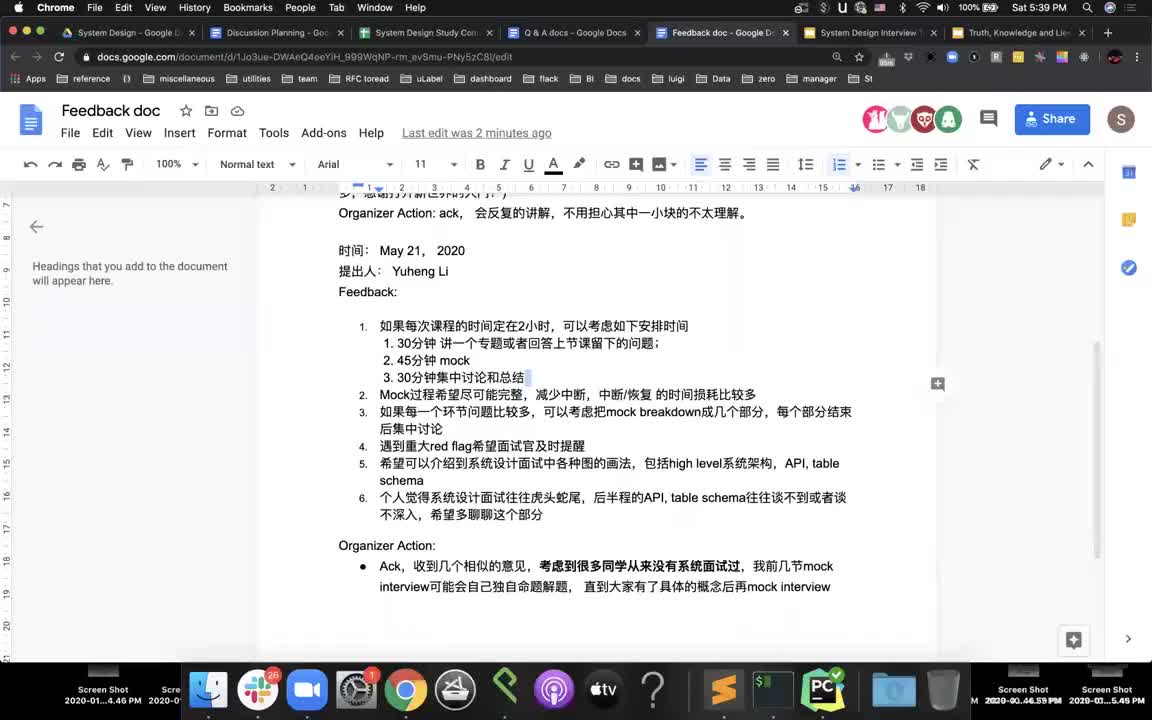1152x720 pixels.
Task: Open the dashboard bookmarks folder
Action: point(483,79)
